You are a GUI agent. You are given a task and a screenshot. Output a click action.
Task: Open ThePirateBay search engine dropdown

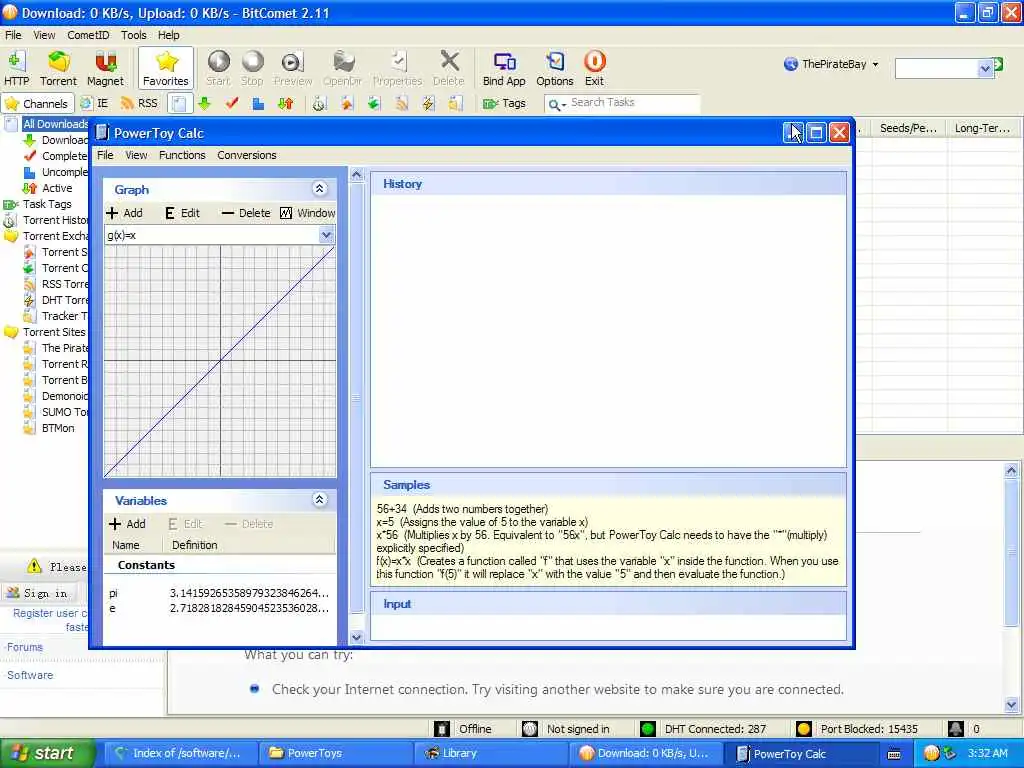pos(831,64)
